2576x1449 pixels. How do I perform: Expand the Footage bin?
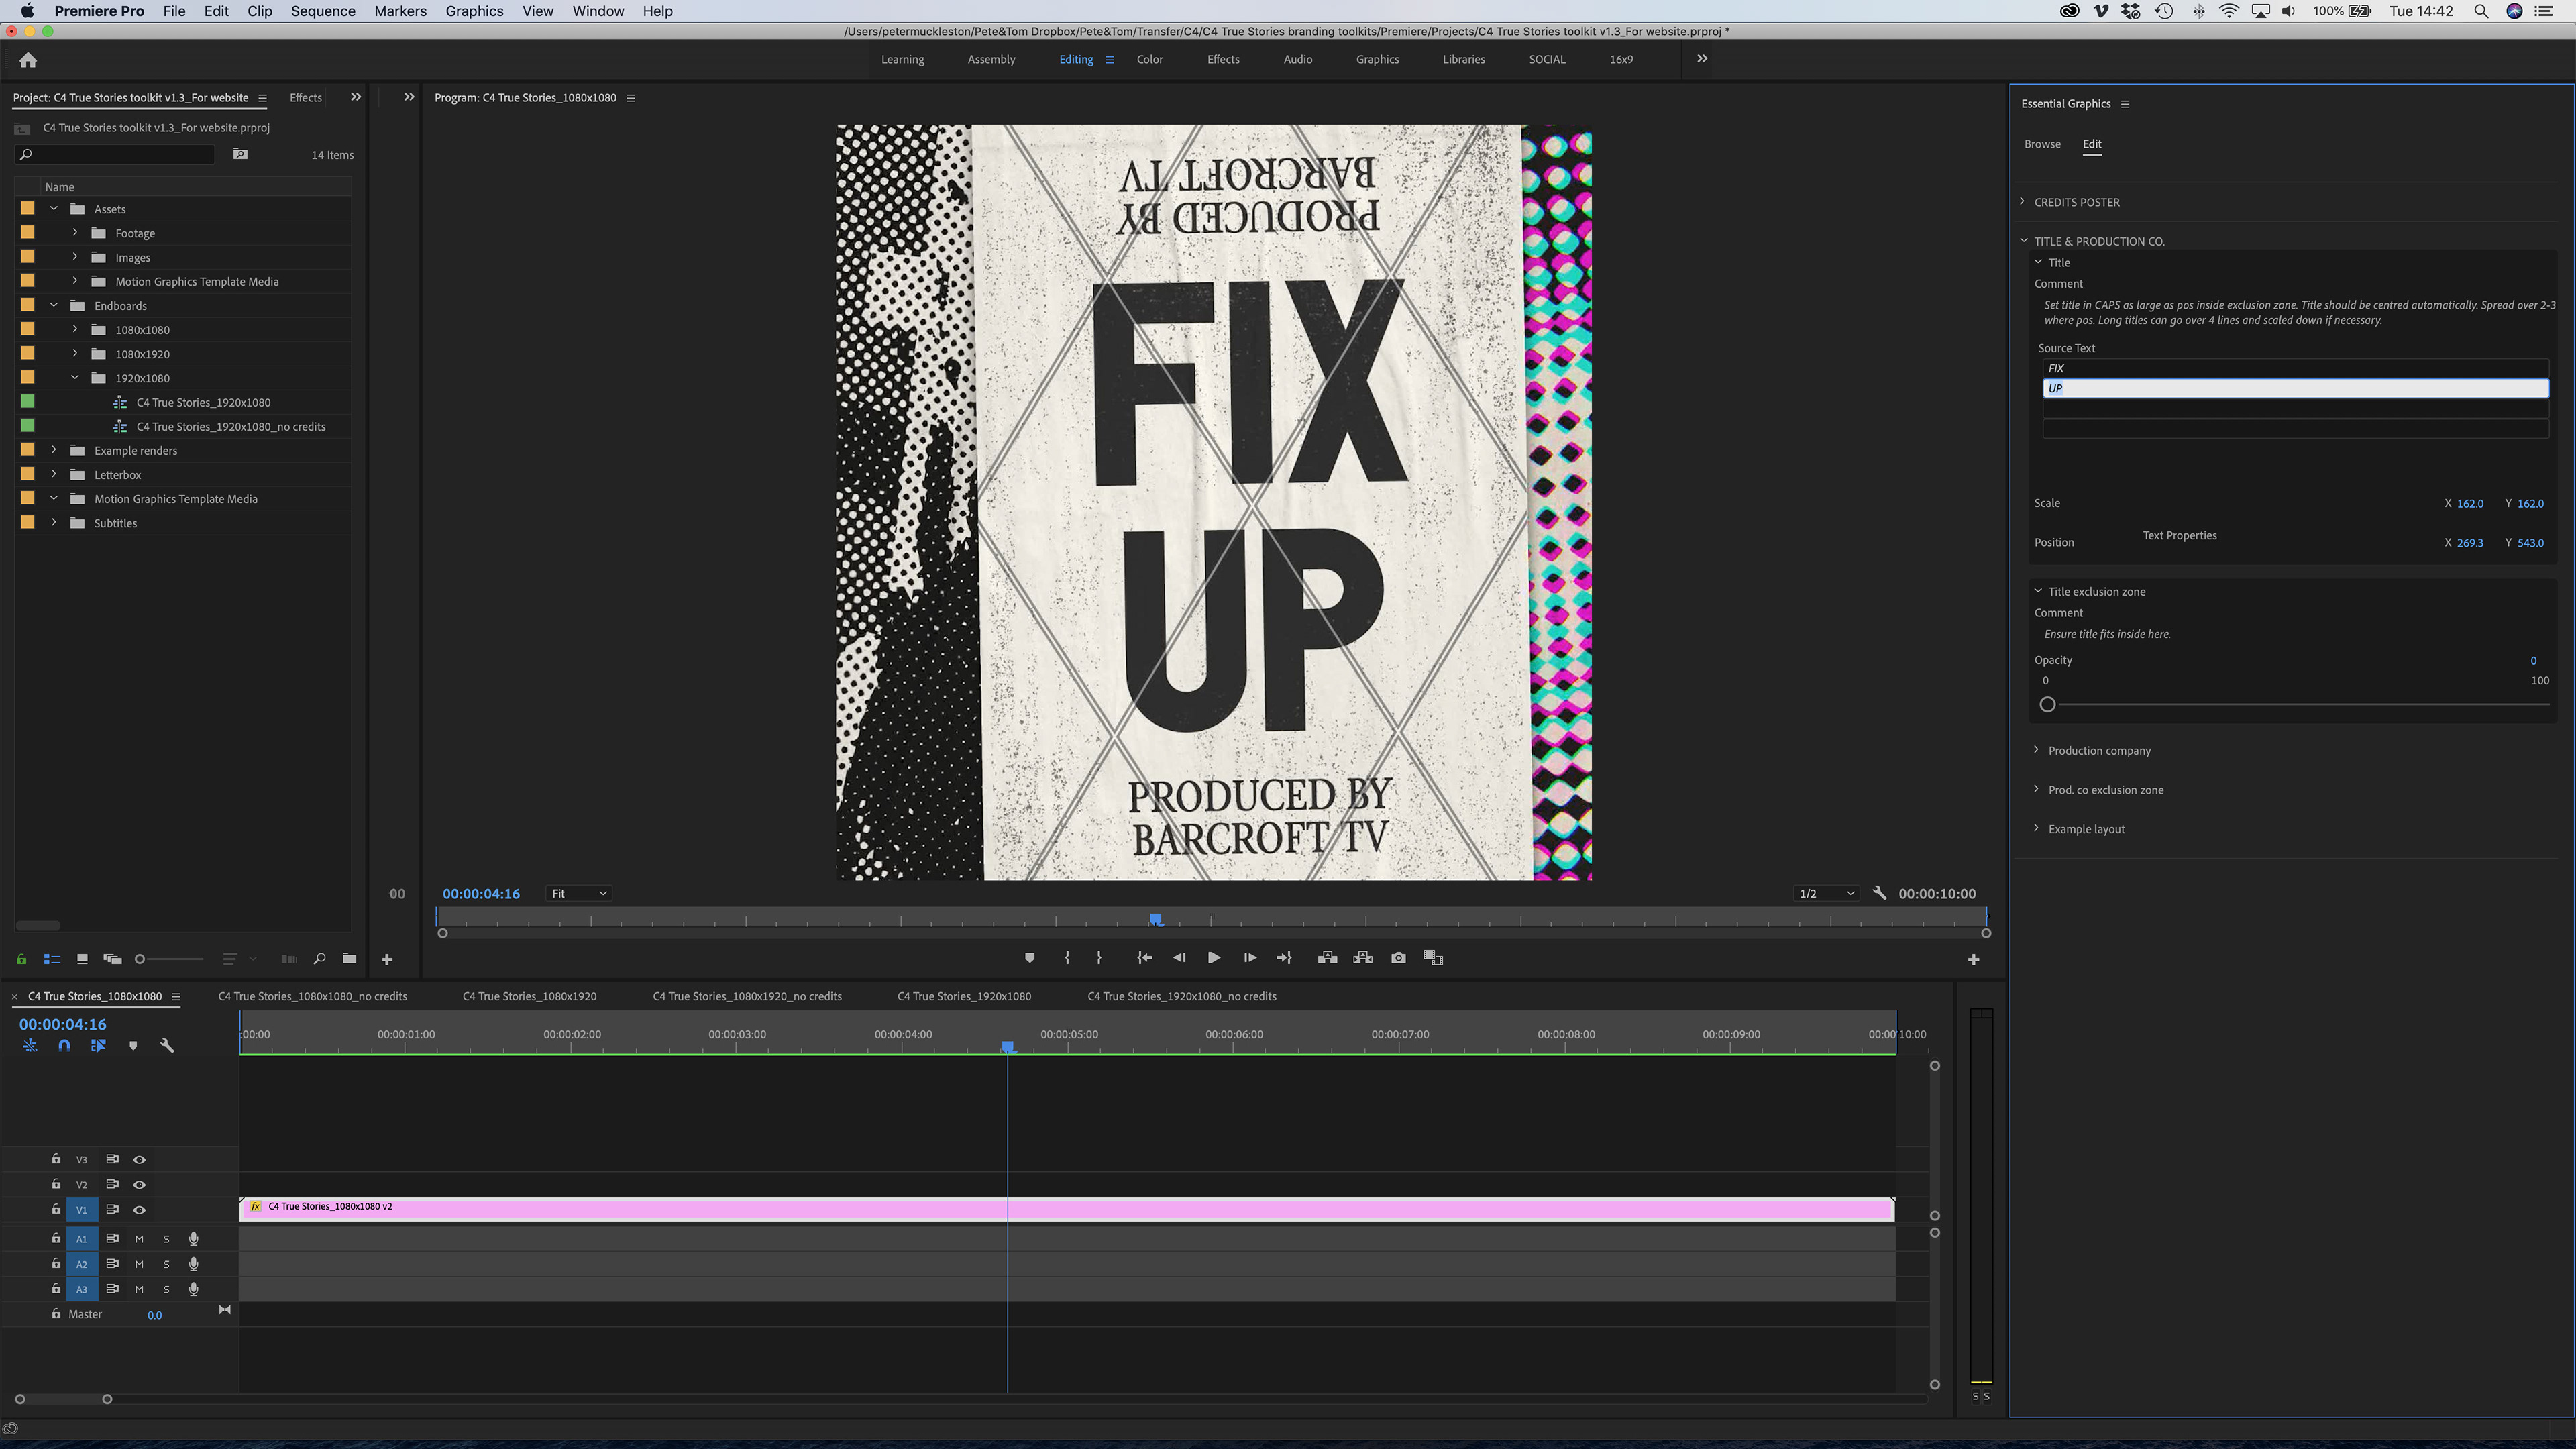[x=75, y=233]
